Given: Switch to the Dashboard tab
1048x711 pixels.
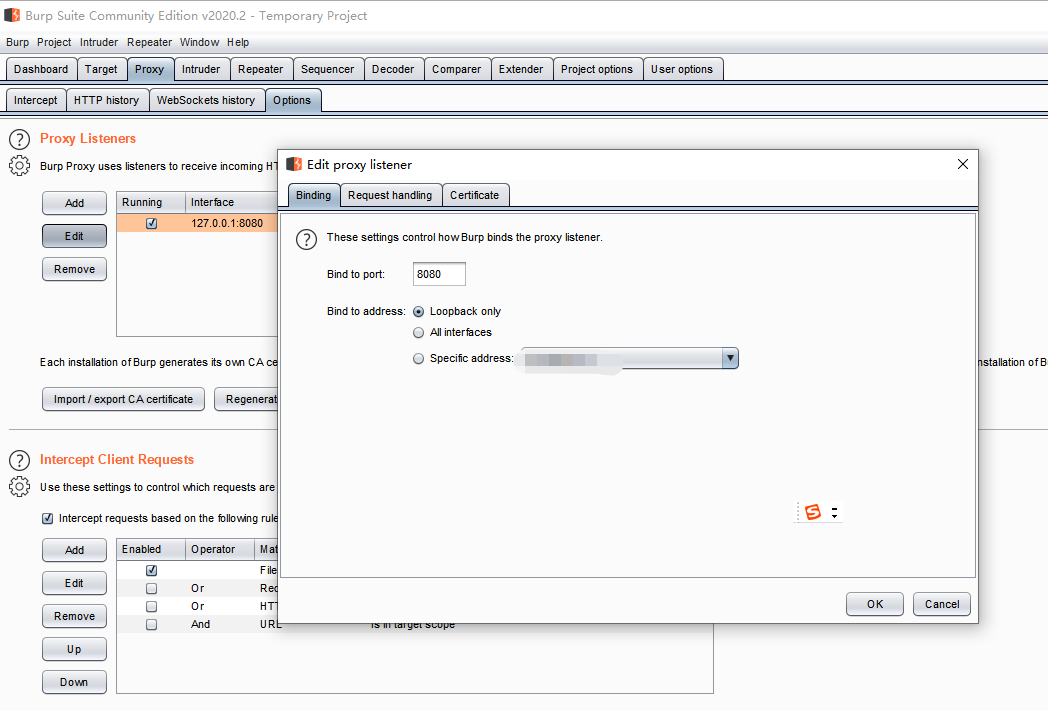Looking at the screenshot, I should (41, 69).
